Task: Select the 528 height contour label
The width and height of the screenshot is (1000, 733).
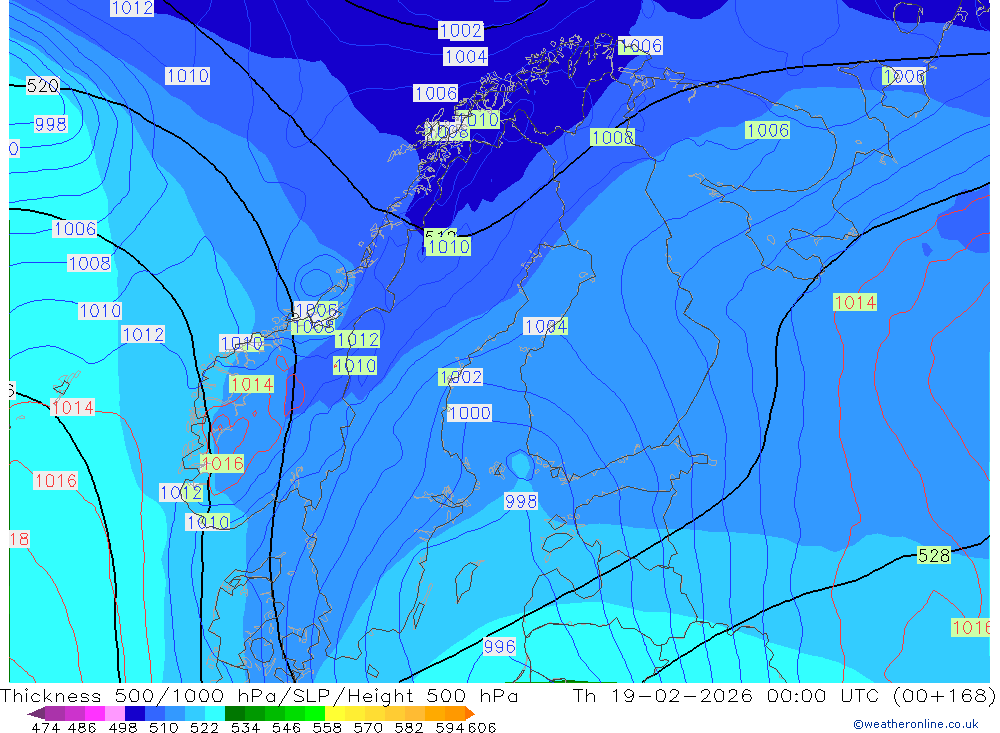Action: 934,556
